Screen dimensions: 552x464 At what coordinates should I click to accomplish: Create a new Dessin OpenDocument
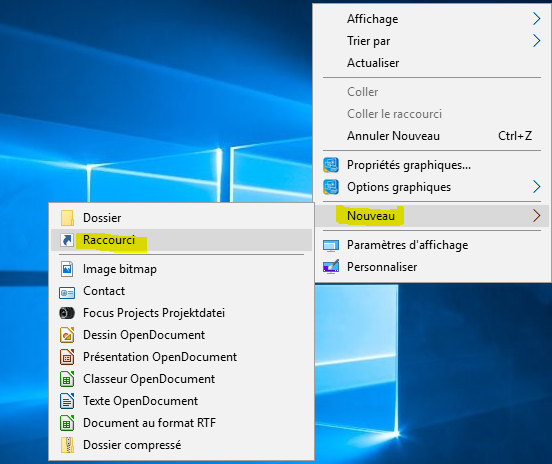[181, 335]
